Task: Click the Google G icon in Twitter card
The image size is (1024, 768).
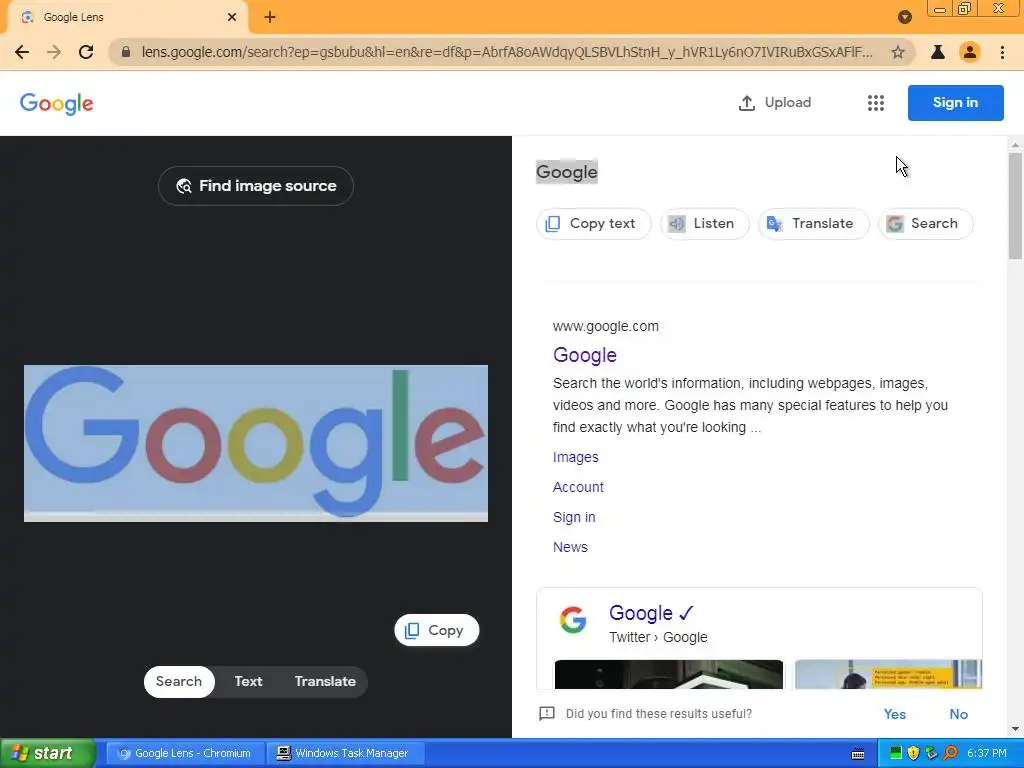Action: point(573,620)
